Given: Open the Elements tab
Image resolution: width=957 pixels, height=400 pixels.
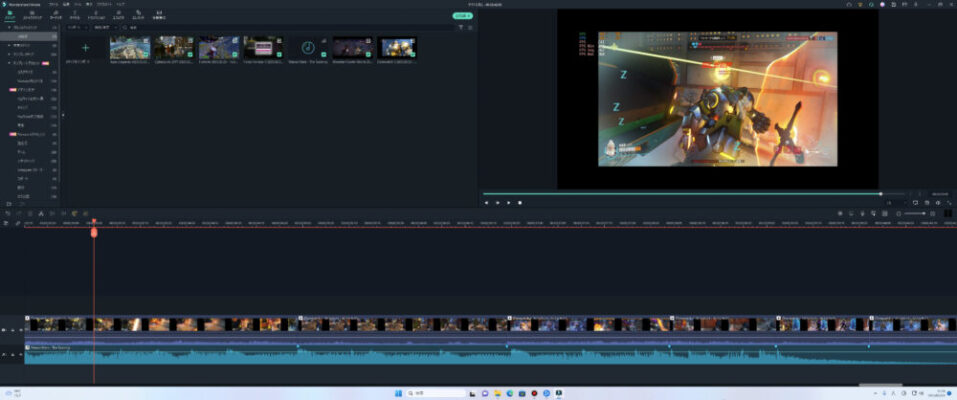Looking at the screenshot, I should point(139,15).
